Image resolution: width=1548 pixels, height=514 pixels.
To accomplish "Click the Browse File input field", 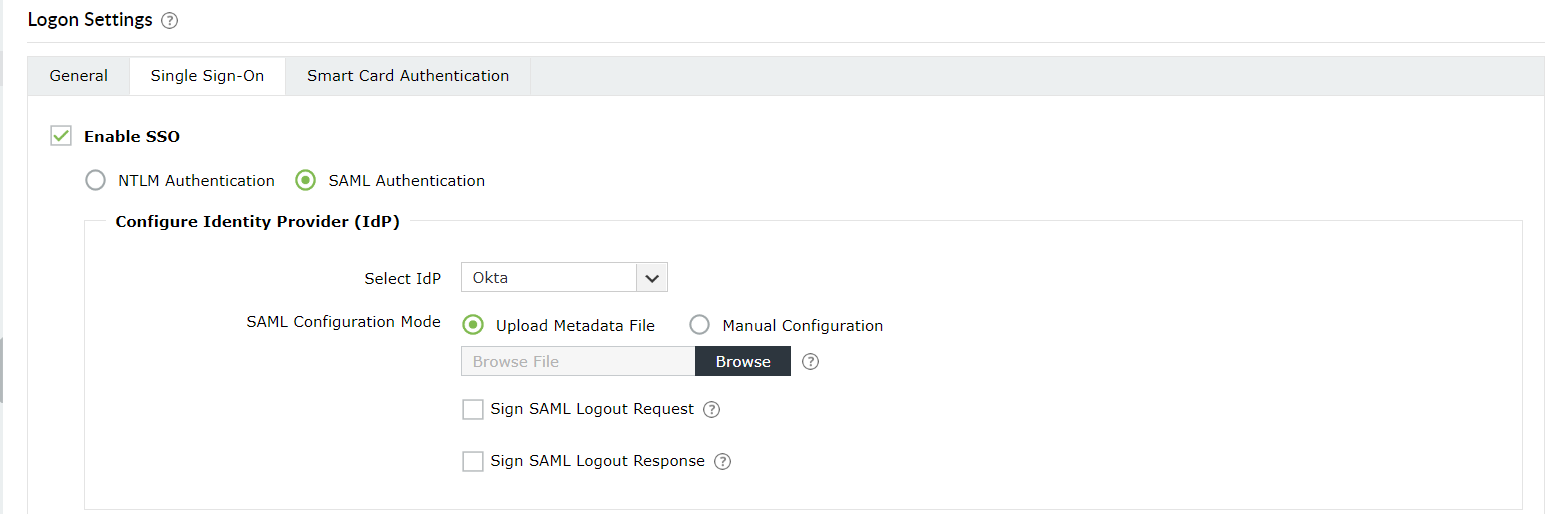I will pyautogui.click(x=578, y=362).
